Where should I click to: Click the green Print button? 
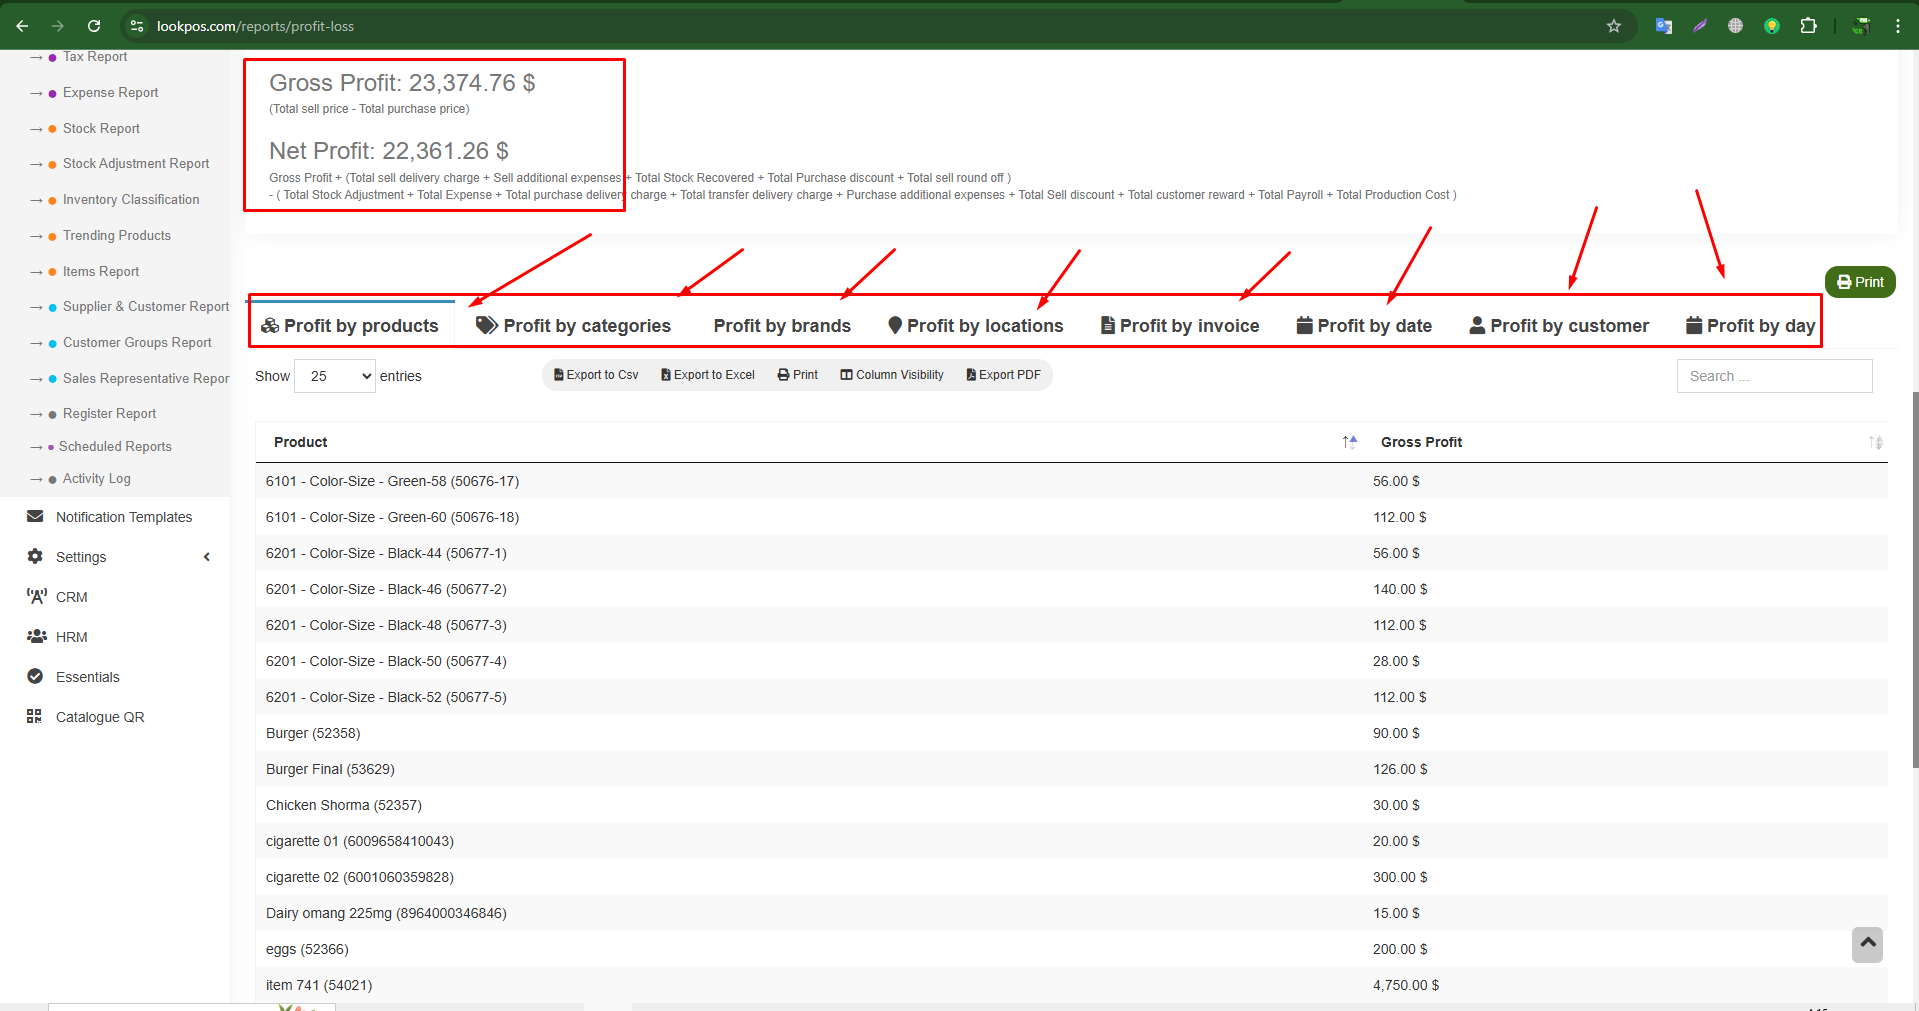click(x=1858, y=281)
